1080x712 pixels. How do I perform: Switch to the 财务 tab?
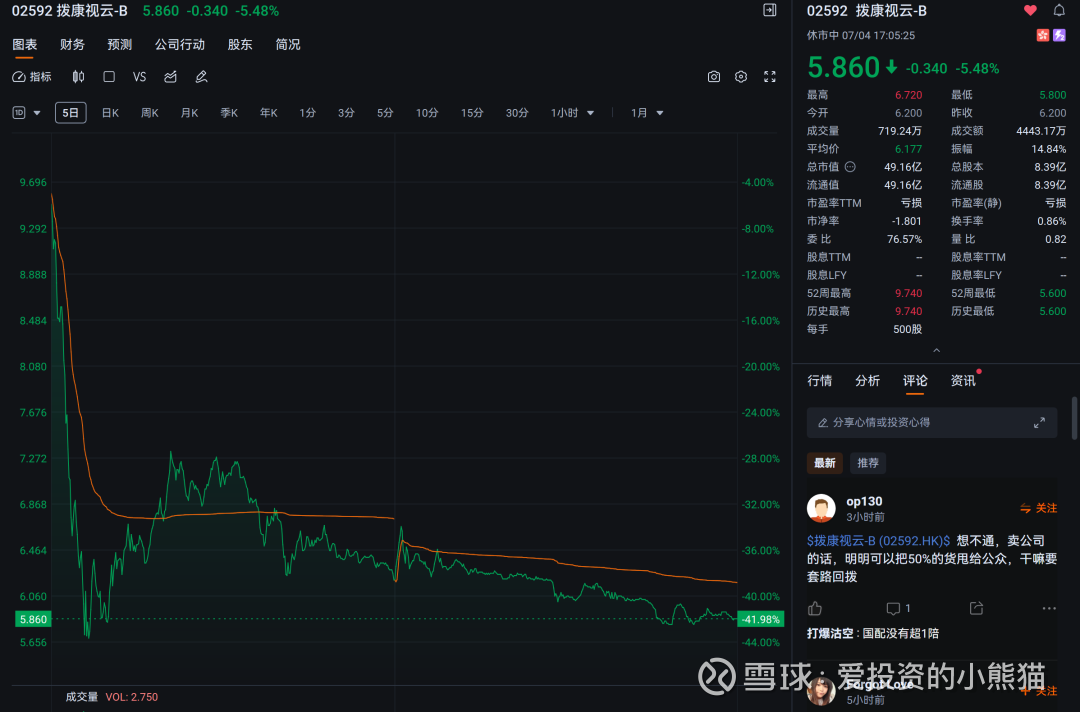tap(72, 45)
